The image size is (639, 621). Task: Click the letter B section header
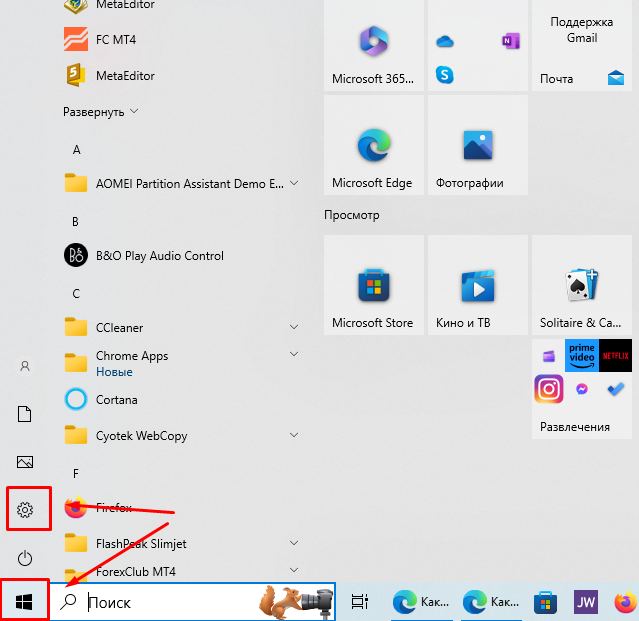pyautogui.click(x=75, y=222)
